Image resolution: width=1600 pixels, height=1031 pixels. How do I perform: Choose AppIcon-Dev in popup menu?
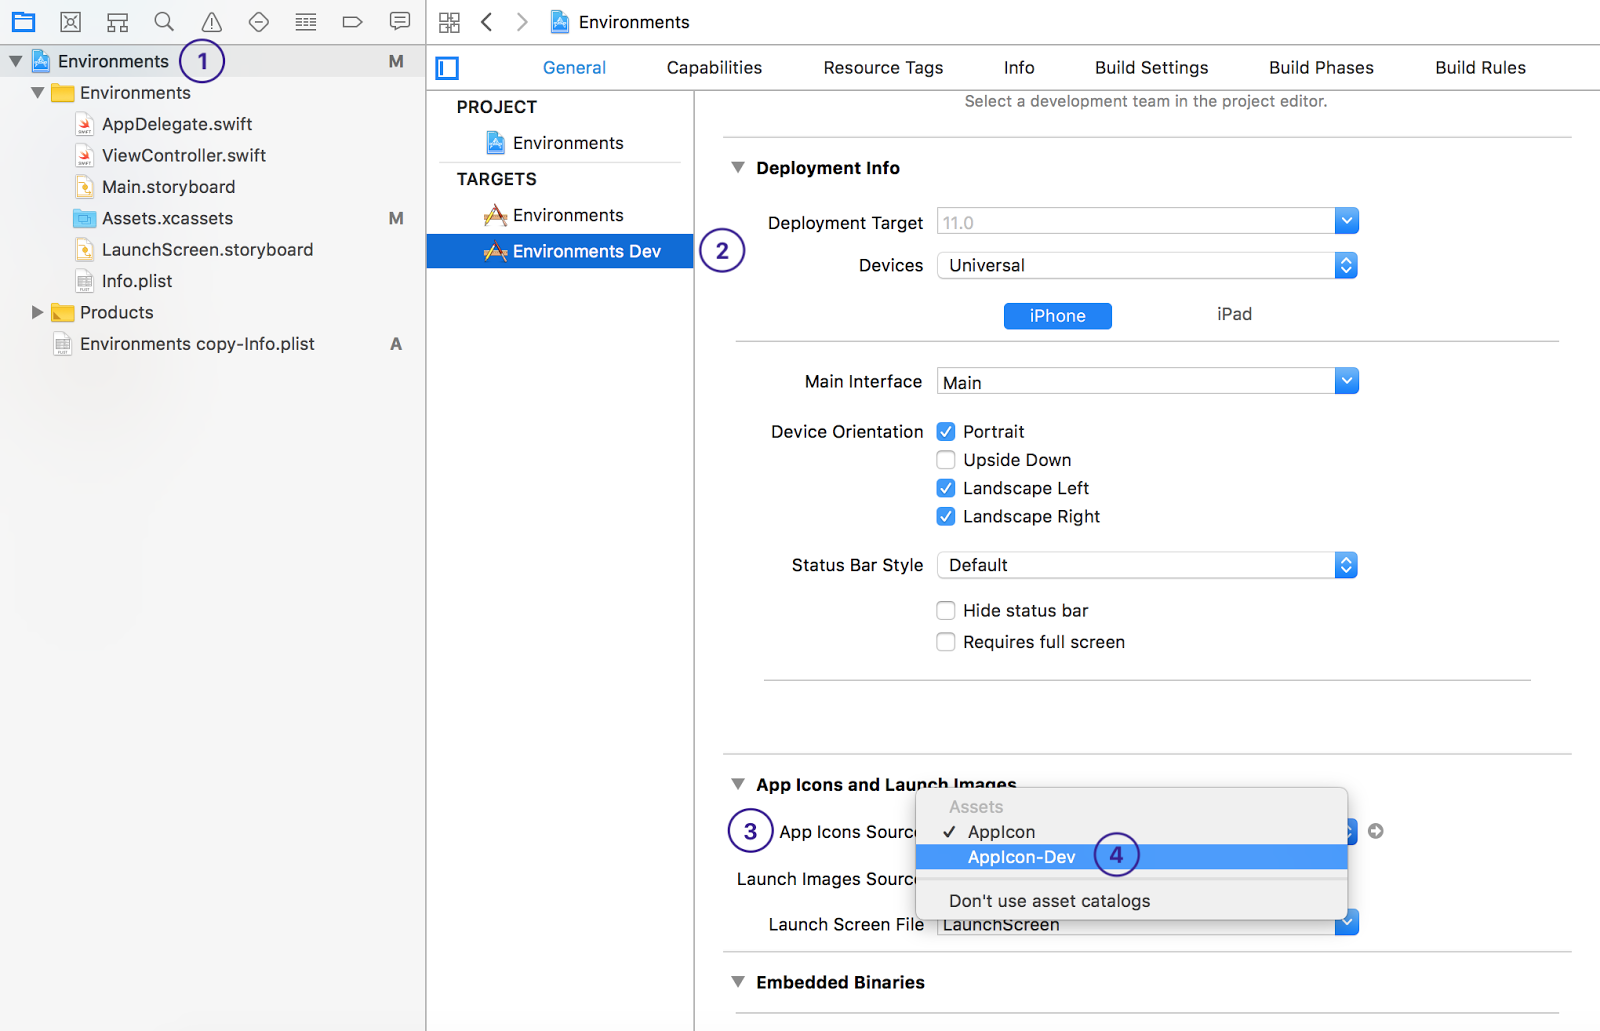point(1131,857)
